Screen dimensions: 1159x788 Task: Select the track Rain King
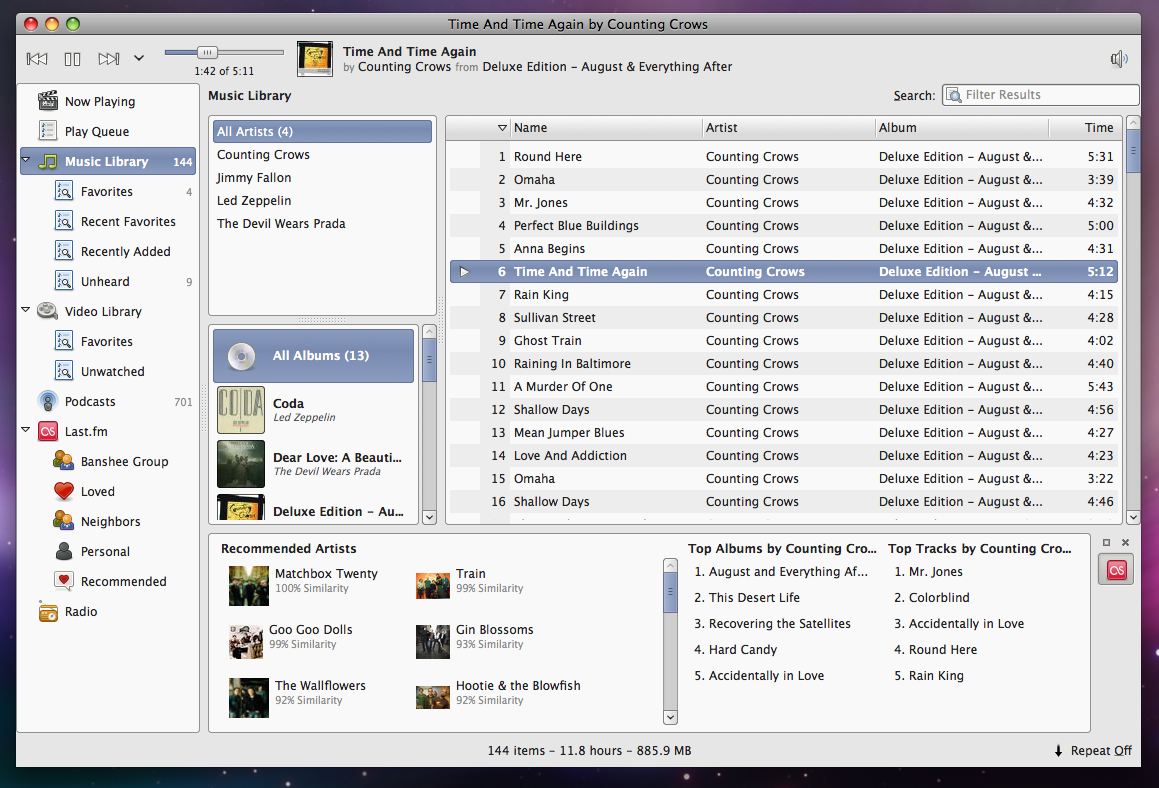[784, 294]
